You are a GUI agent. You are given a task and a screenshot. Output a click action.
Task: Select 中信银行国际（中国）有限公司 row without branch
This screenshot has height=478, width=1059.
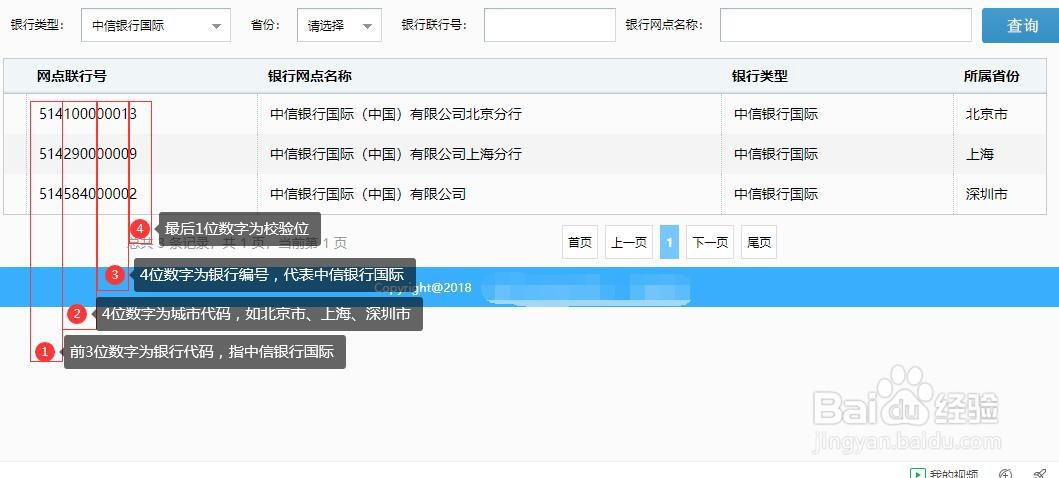(x=368, y=194)
